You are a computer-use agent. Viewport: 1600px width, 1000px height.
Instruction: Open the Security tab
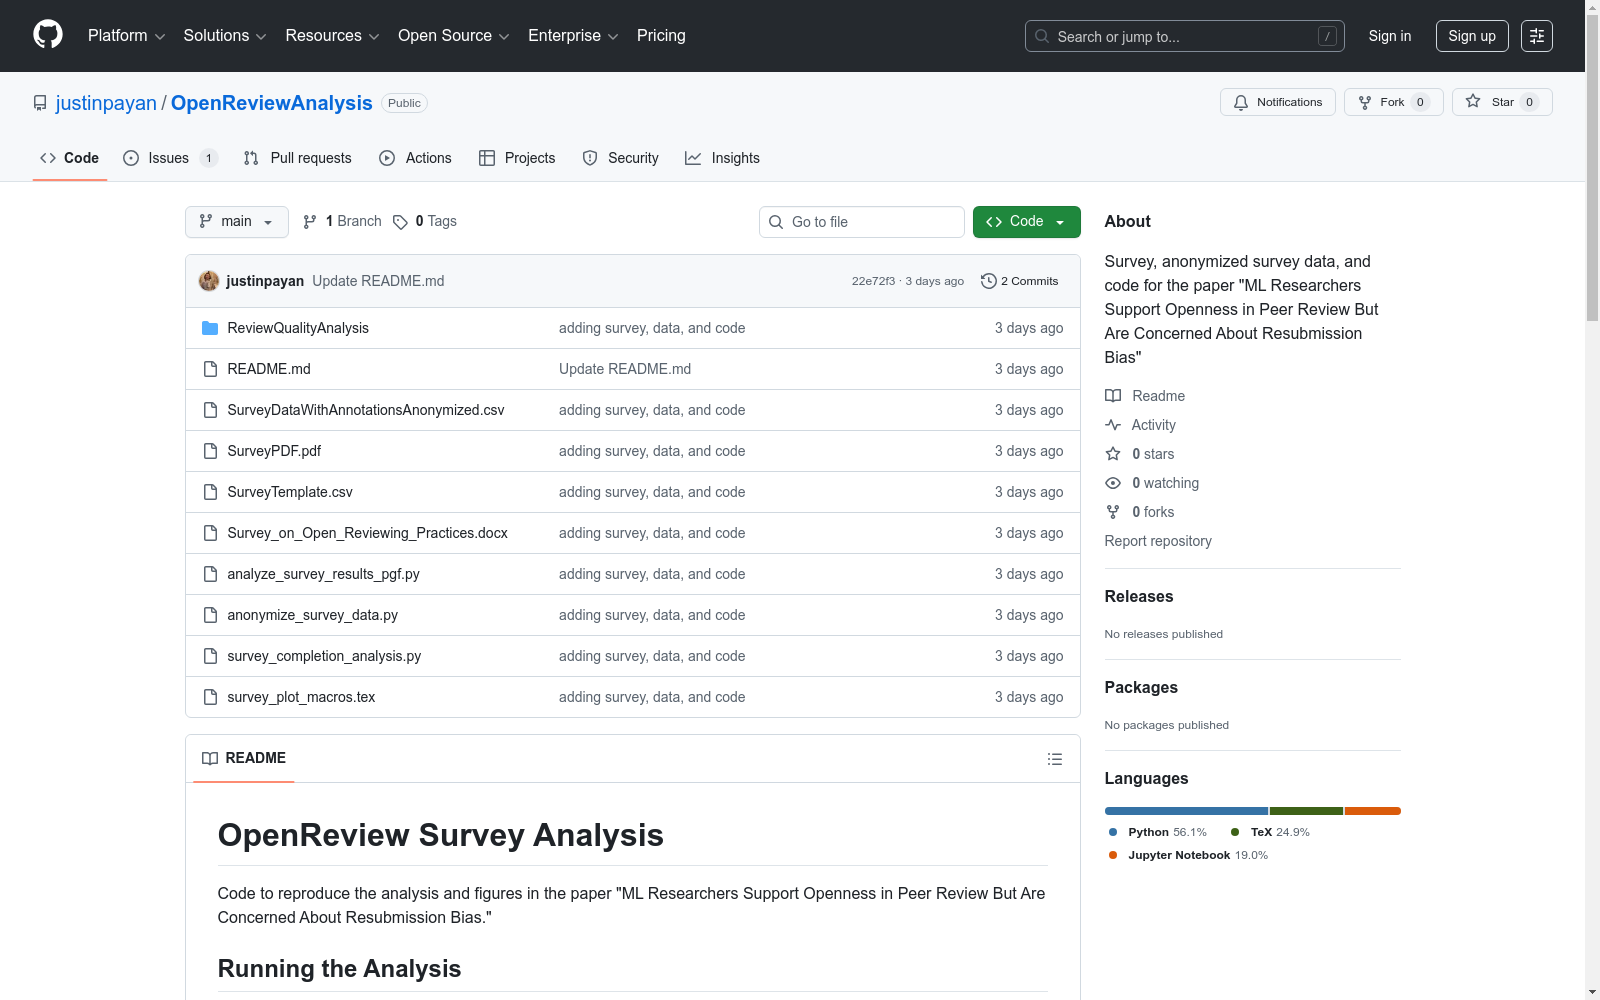[x=621, y=158]
